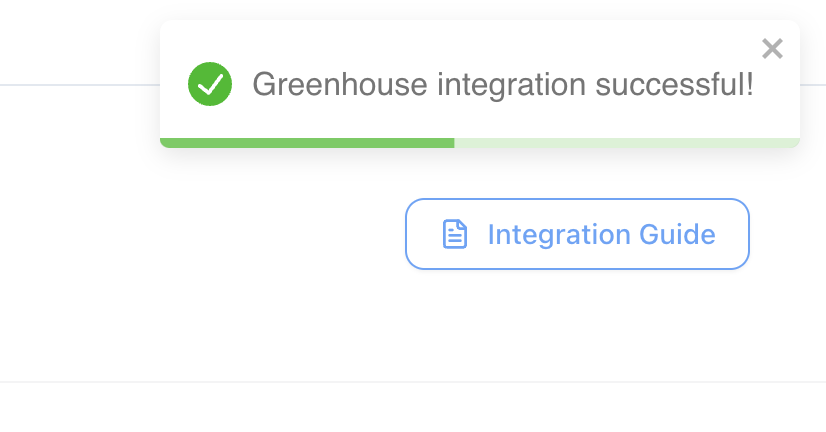Image resolution: width=826 pixels, height=432 pixels.
Task: Dismiss the Greenhouse integration success toast
Action: tap(772, 49)
